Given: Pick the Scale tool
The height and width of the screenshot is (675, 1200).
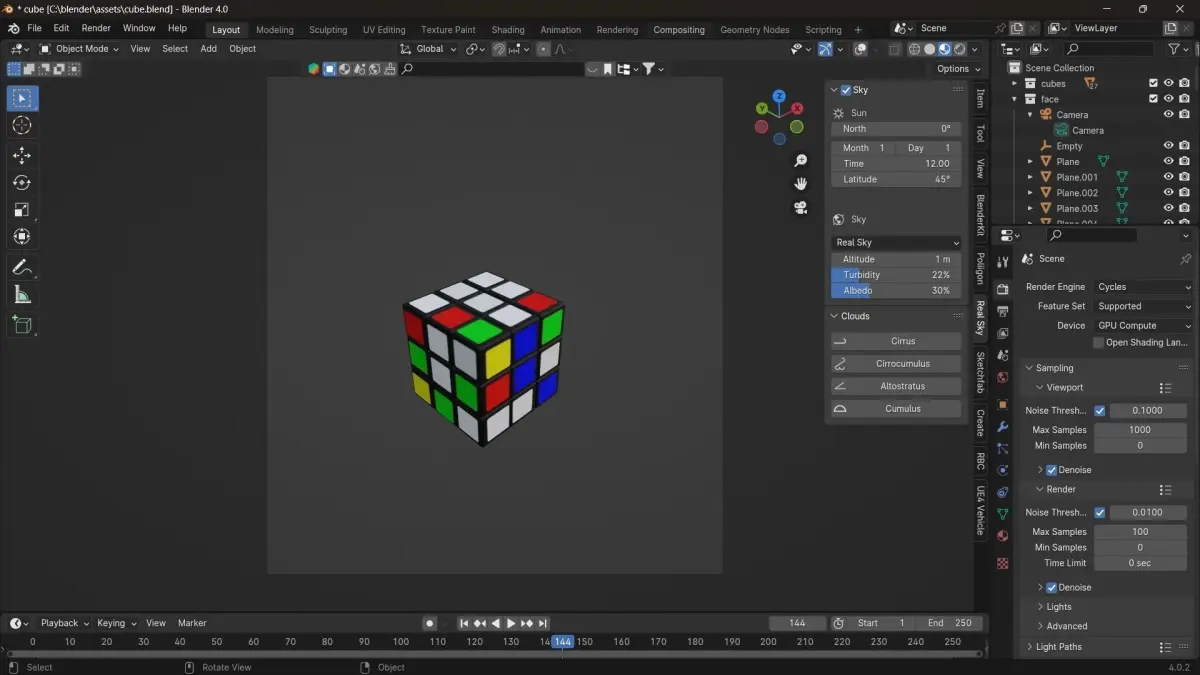Looking at the screenshot, I should point(22,210).
